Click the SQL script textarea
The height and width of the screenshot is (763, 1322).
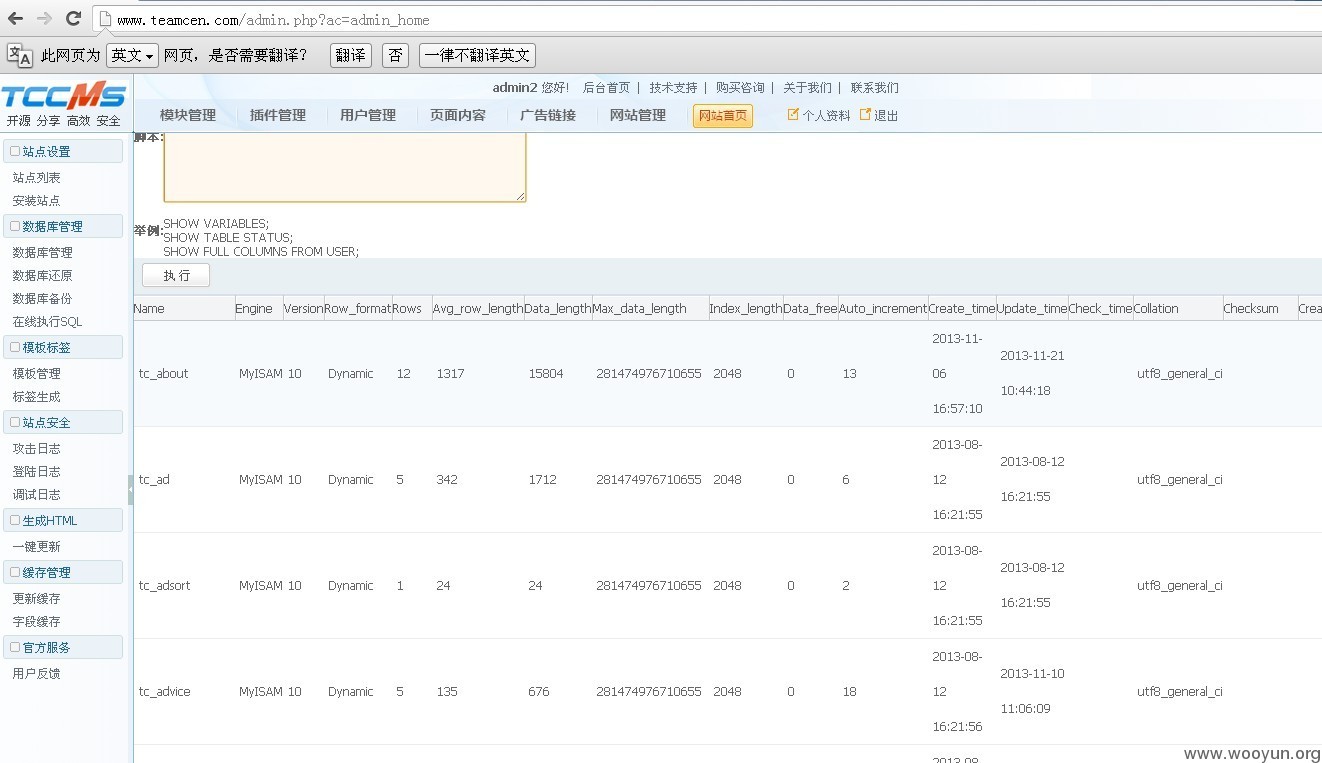[x=345, y=167]
